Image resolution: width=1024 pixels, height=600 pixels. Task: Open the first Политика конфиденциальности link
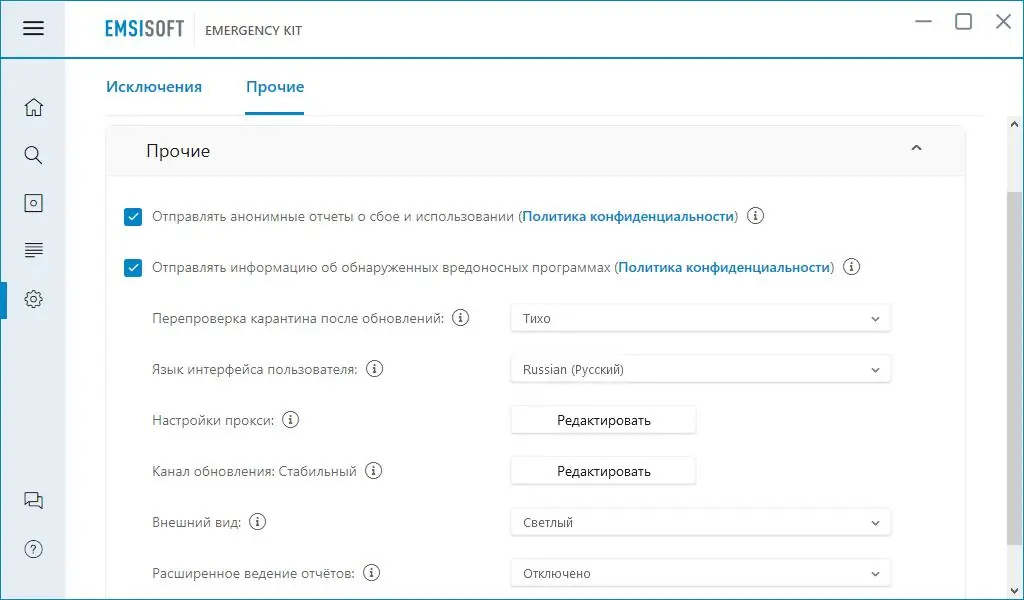(x=628, y=217)
